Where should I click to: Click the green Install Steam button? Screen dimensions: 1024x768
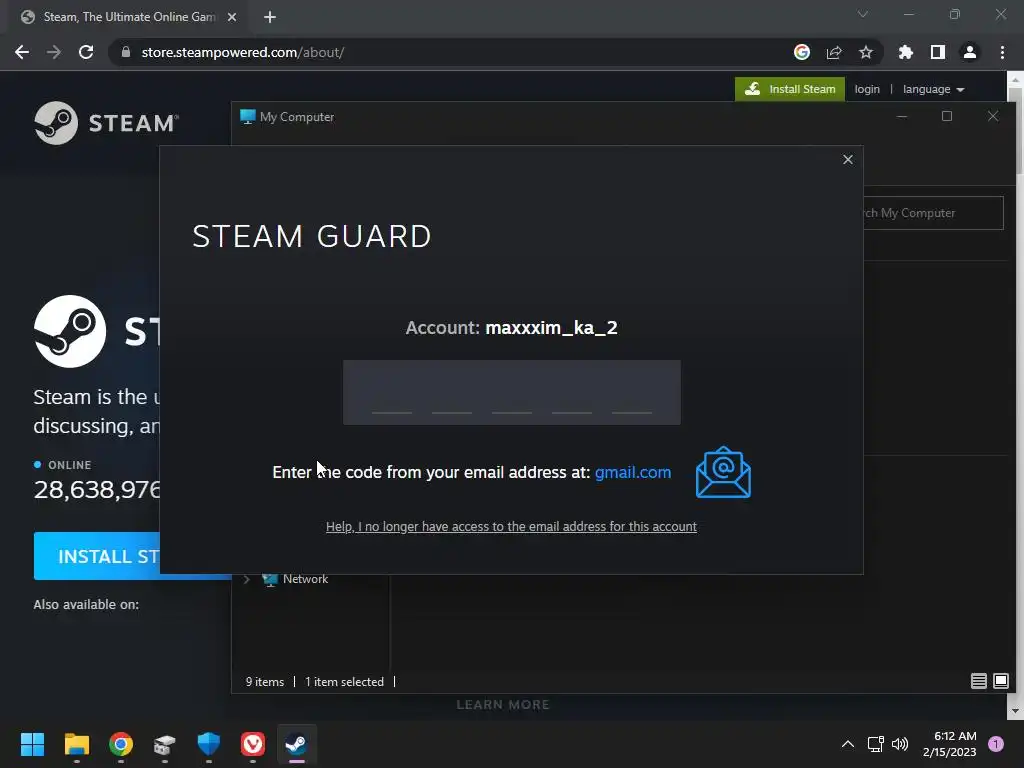[x=790, y=89]
